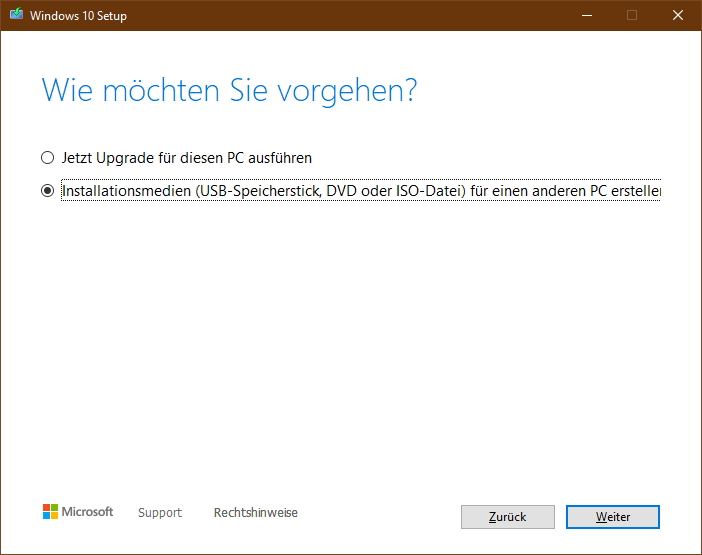Go back with the Zurück button
Viewport: 702px width, 555px height.
pyautogui.click(x=508, y=517)
